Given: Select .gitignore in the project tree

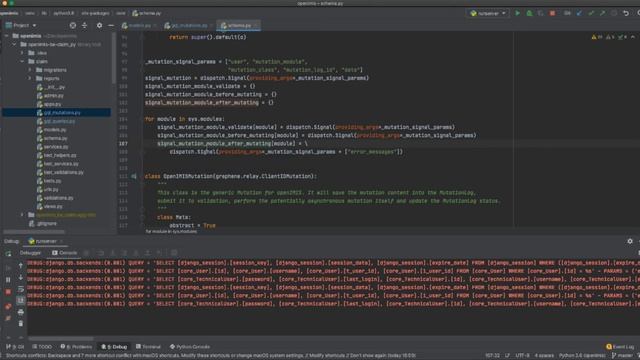Looking at the screenshot, I should tap(43, 224).
